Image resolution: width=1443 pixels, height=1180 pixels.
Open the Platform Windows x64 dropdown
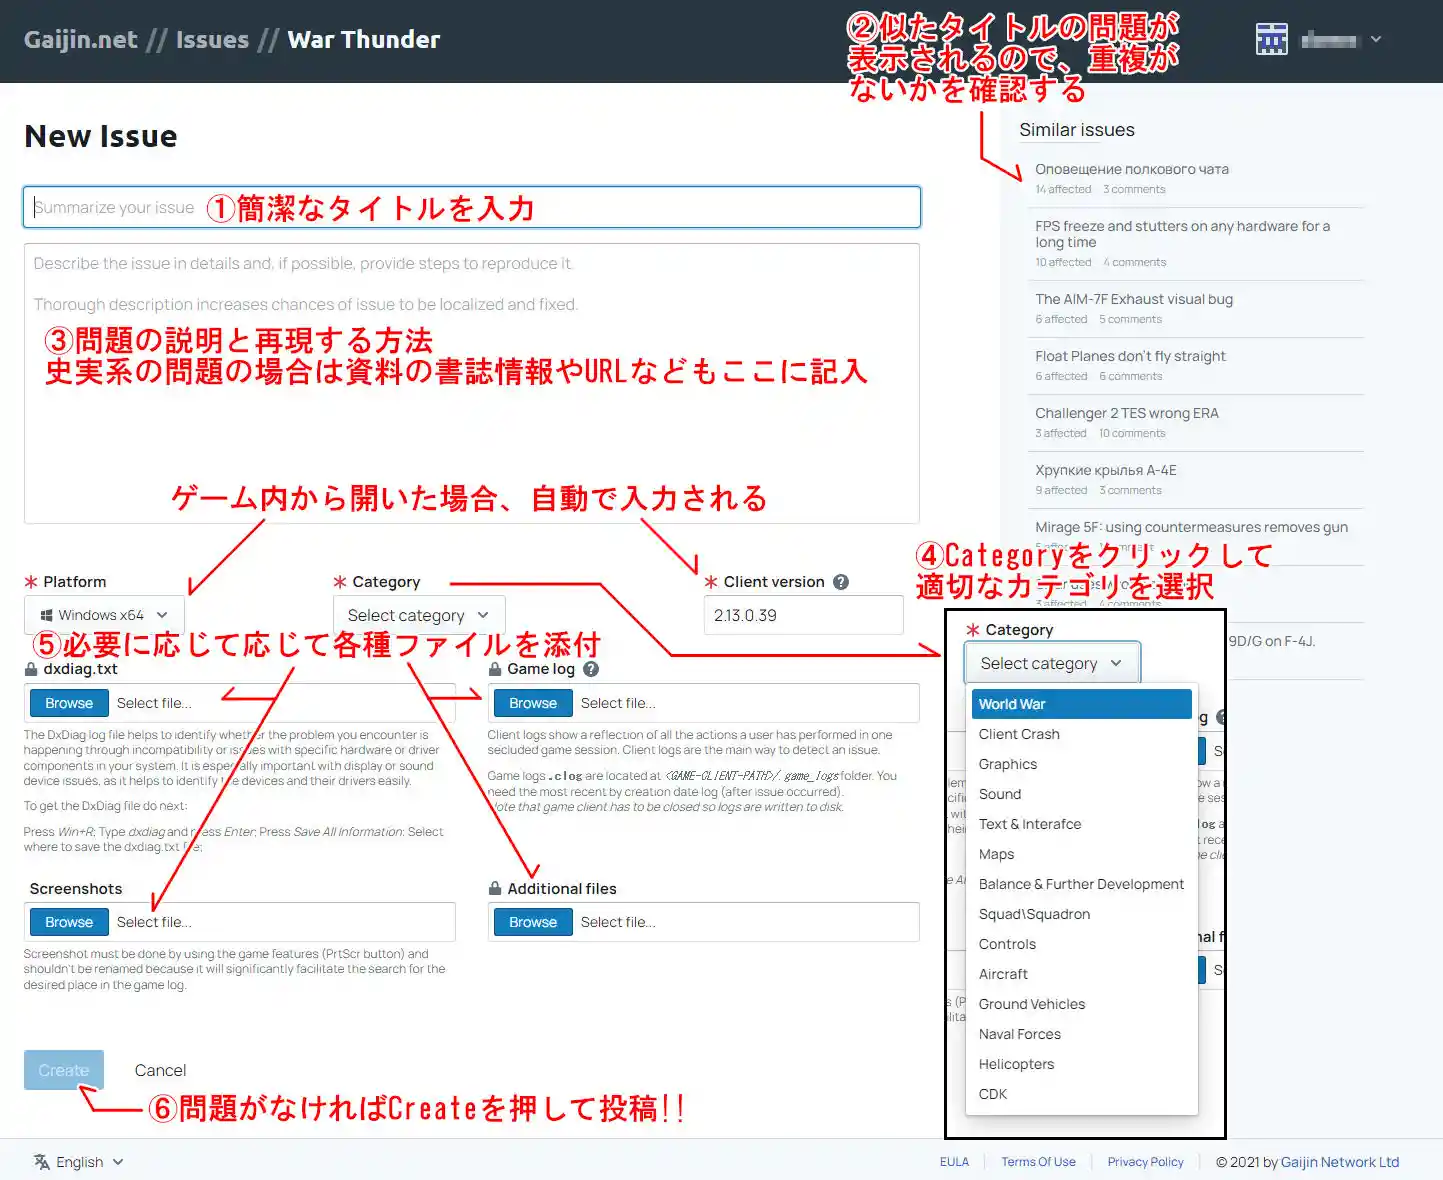(x=104, y=615)
